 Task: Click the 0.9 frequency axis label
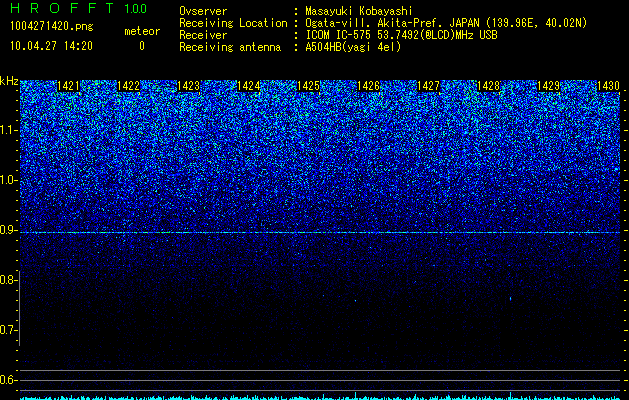tap(8, 230)
